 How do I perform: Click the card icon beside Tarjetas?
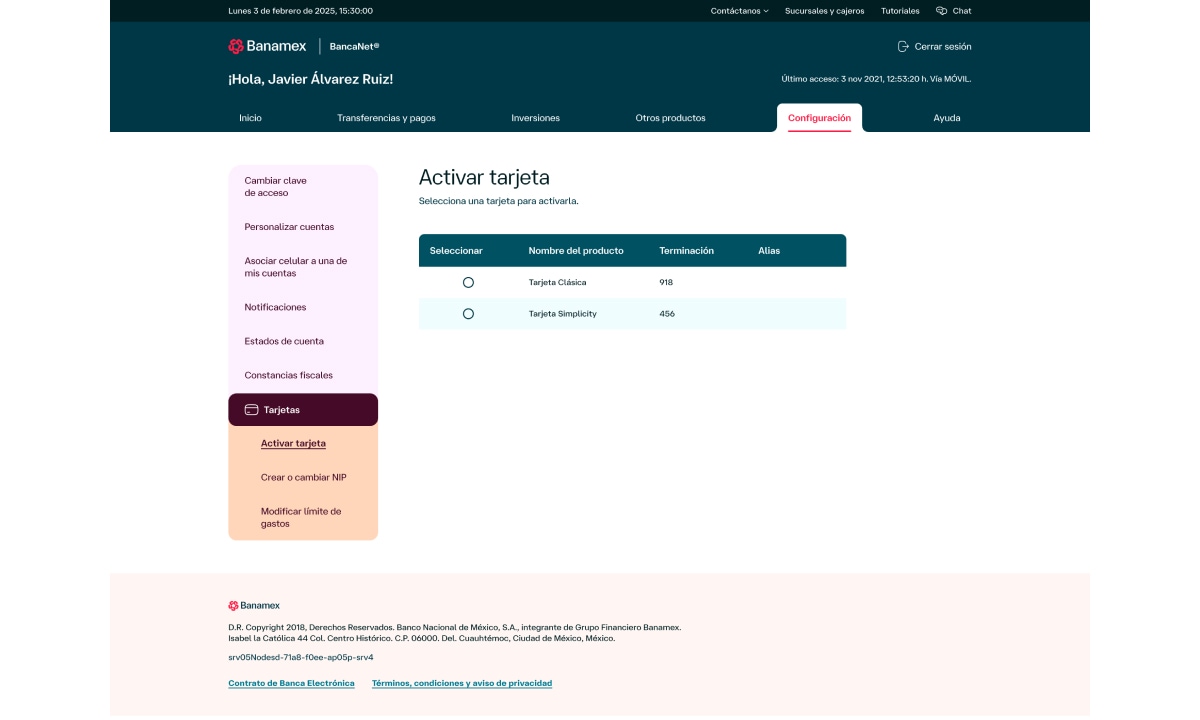[x=251, y=410]
